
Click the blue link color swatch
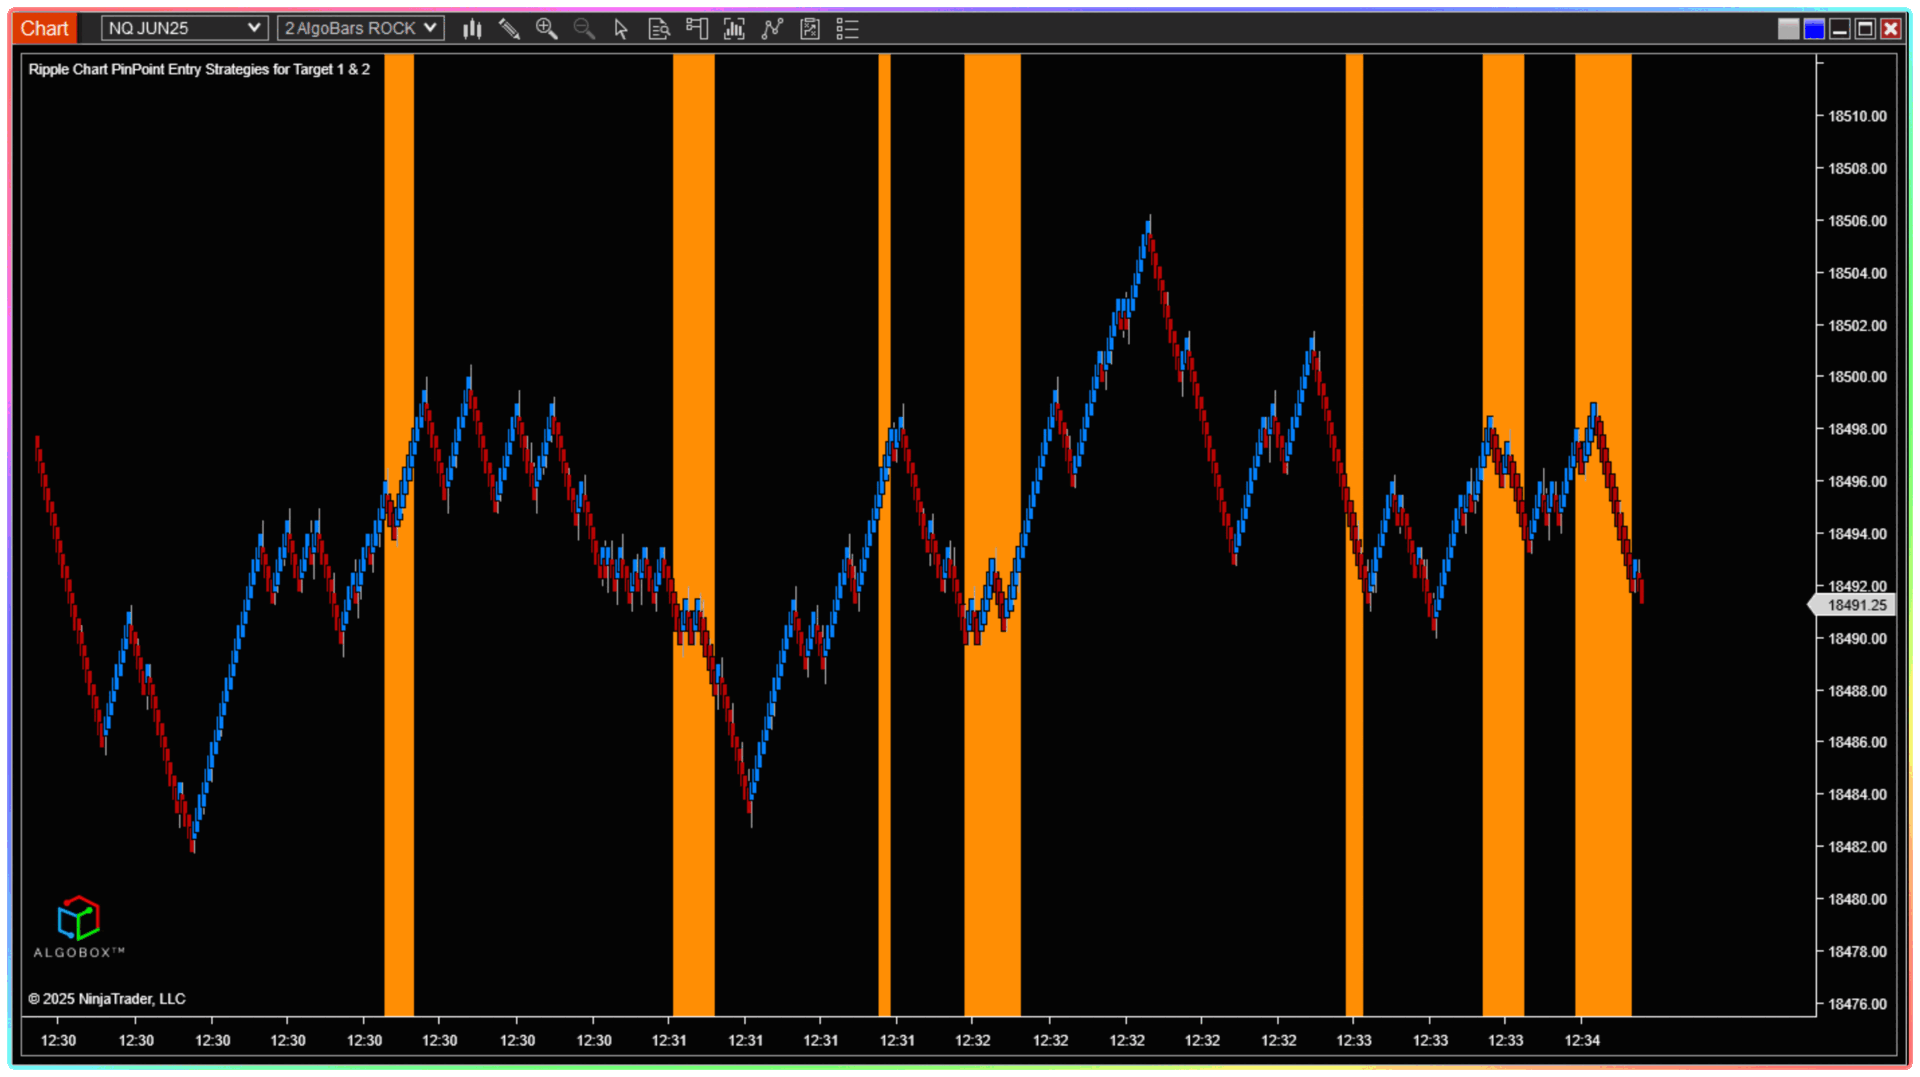tap(1813, 29)
